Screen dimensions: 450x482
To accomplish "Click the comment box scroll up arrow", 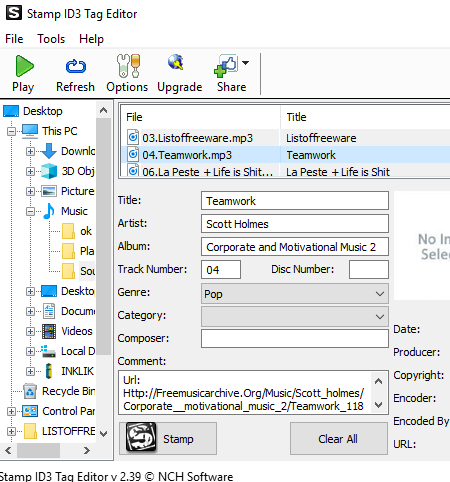I will pyautogui.click(x=378, y=381).
